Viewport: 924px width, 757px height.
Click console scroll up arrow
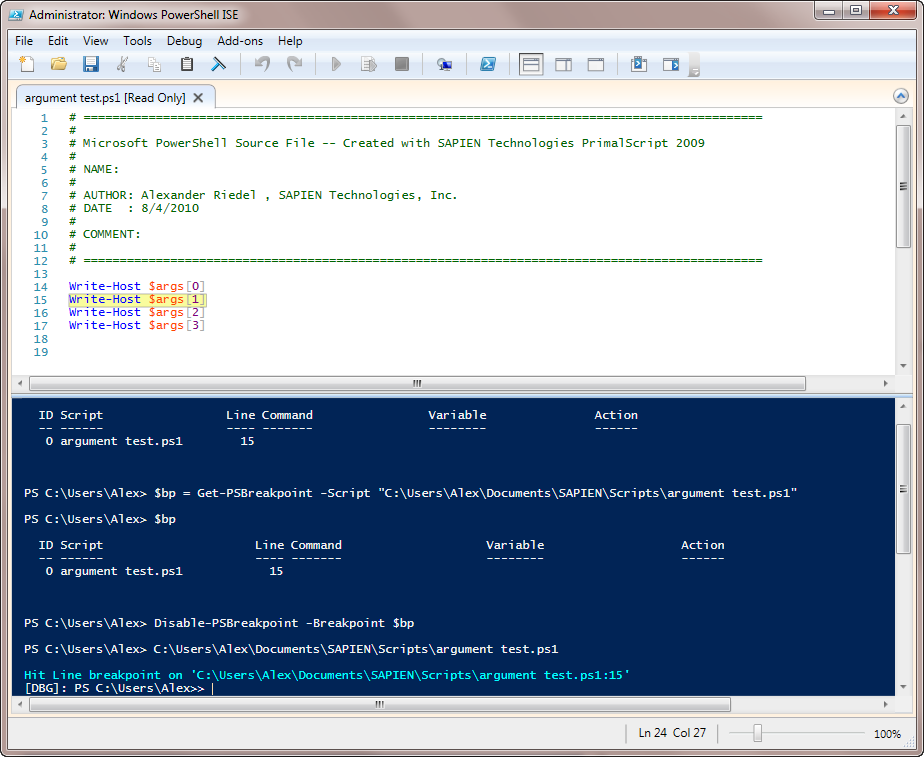(903, 406)
